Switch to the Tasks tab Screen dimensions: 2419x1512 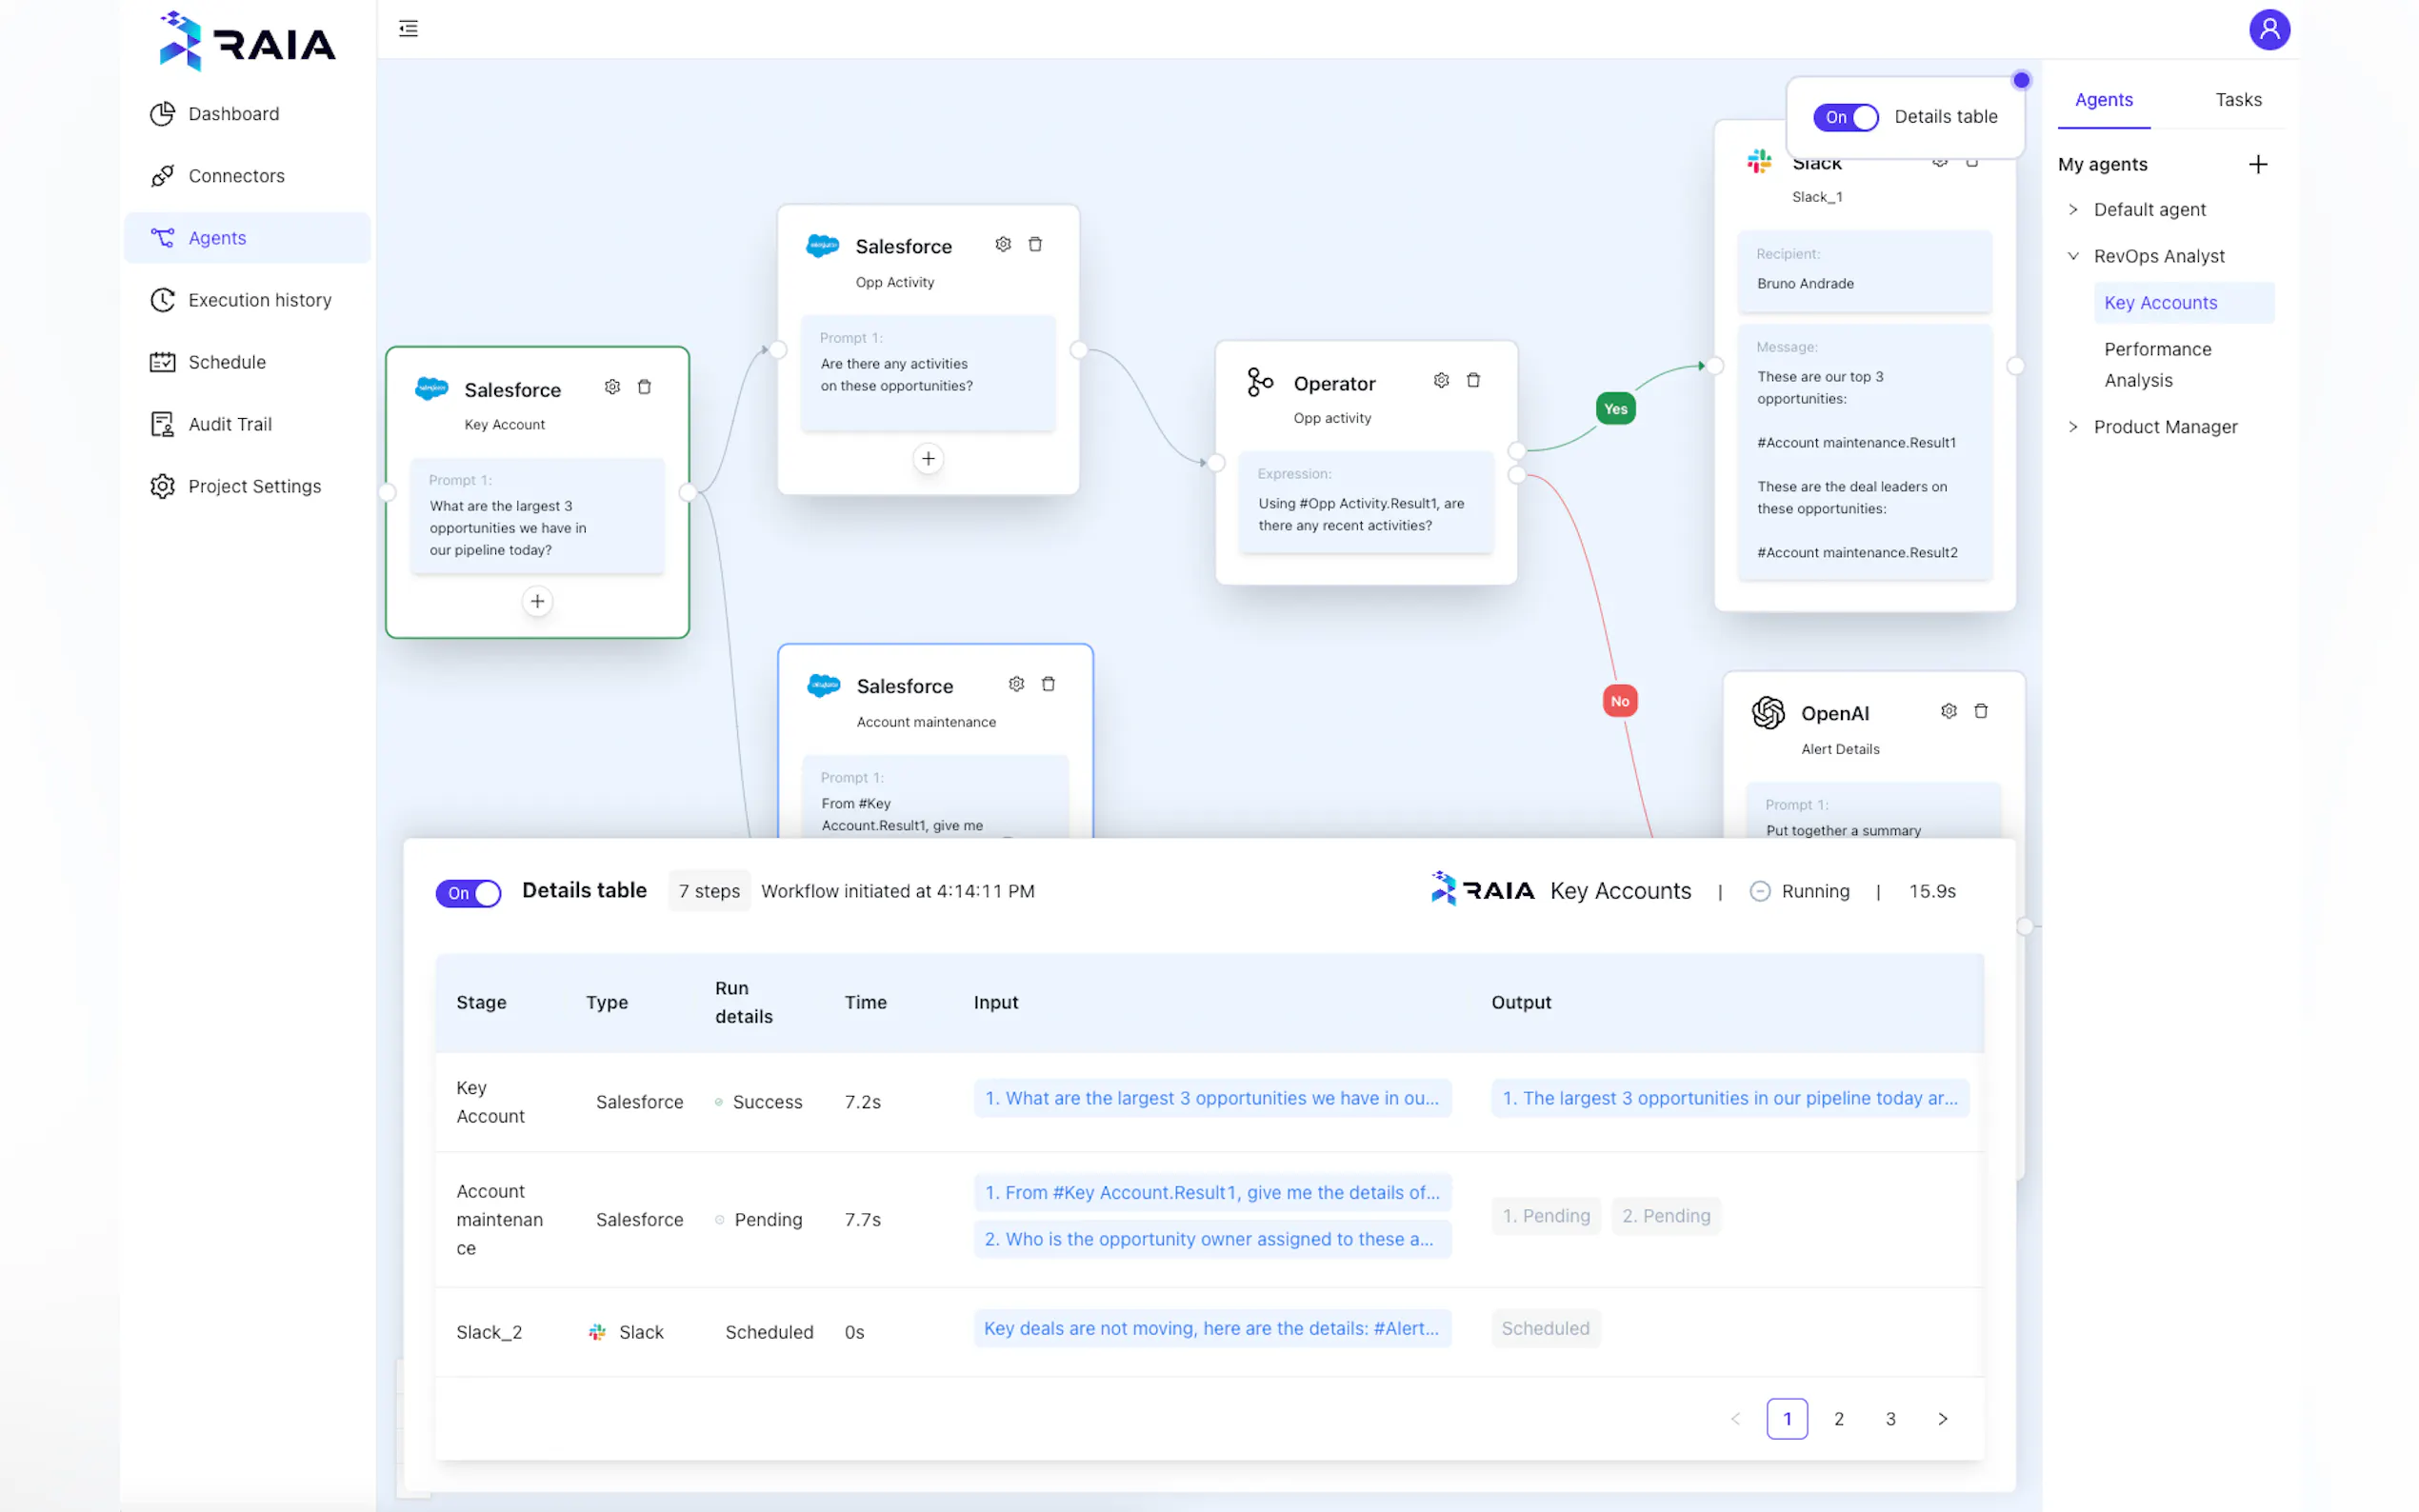pos(2237,100)
